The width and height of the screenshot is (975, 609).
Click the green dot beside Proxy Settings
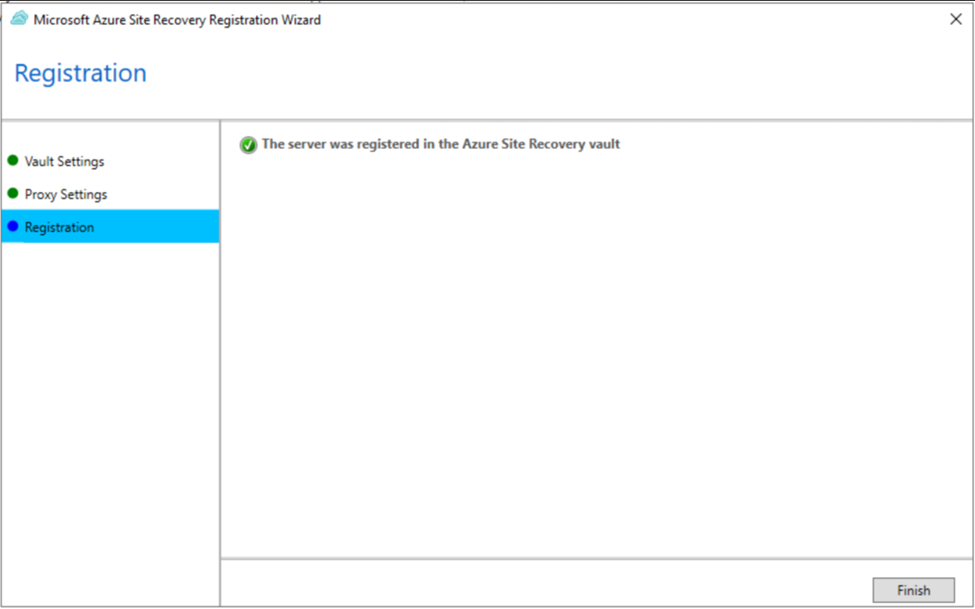(12, 193)
